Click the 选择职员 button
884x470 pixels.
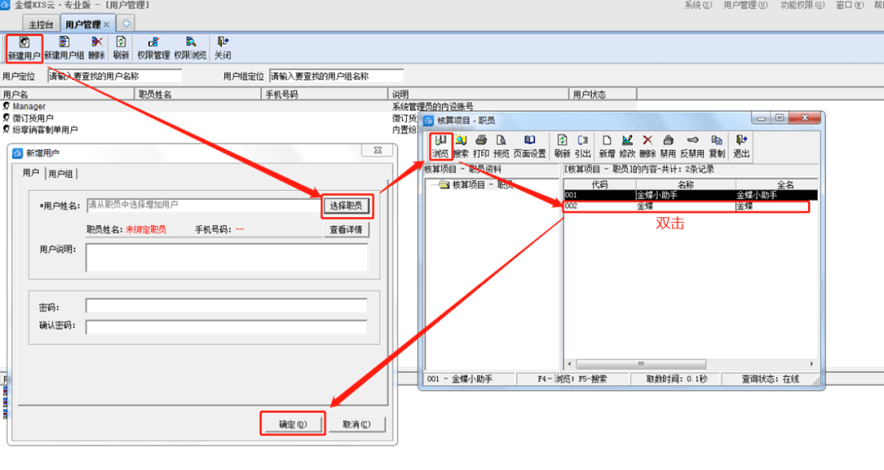(x=346, y=206)
